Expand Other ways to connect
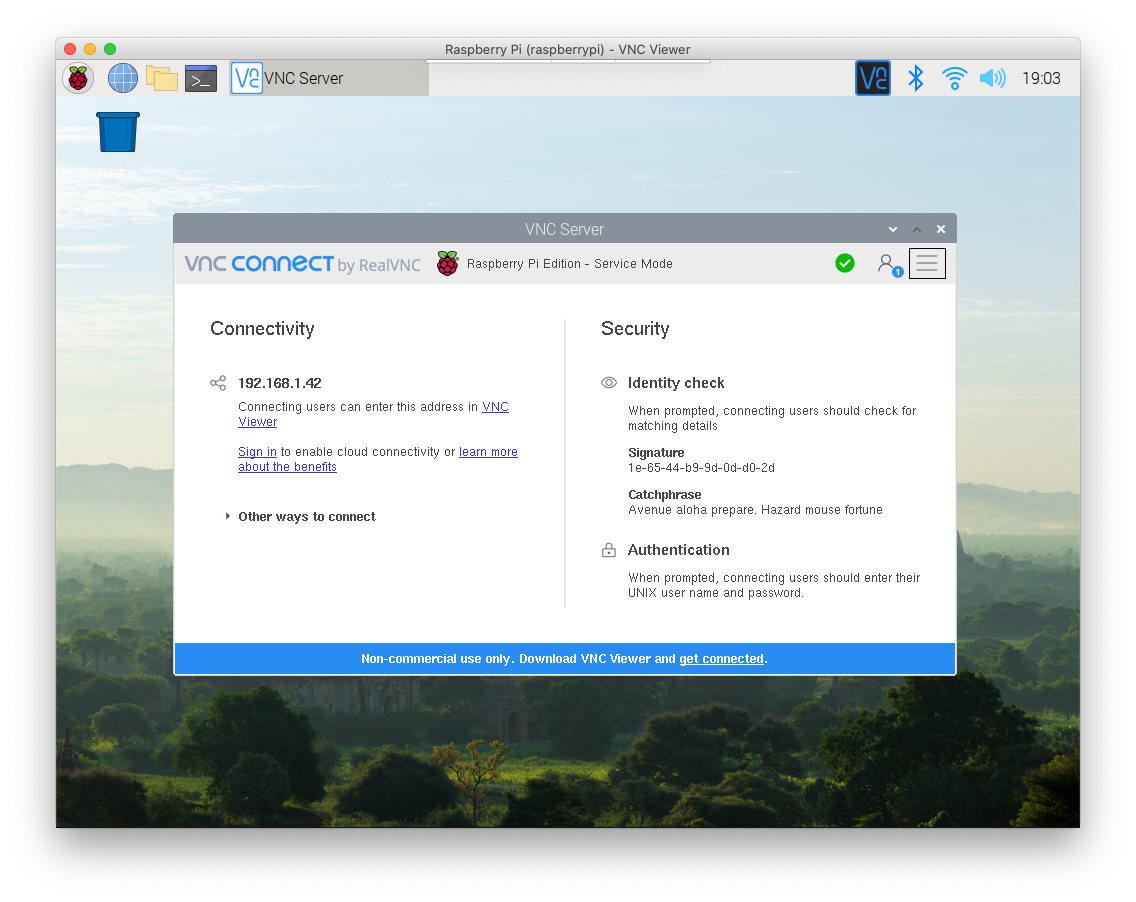Viewport: 1136px width, 902px height. point(306,516)
